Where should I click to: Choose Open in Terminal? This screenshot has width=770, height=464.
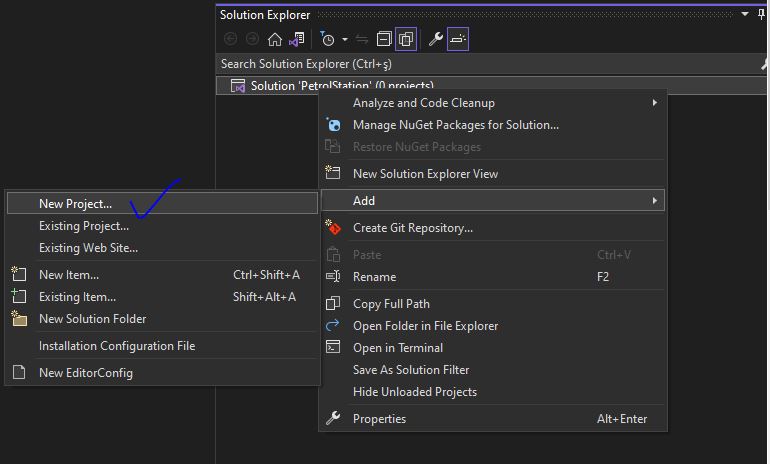click(x=493, y=348)
